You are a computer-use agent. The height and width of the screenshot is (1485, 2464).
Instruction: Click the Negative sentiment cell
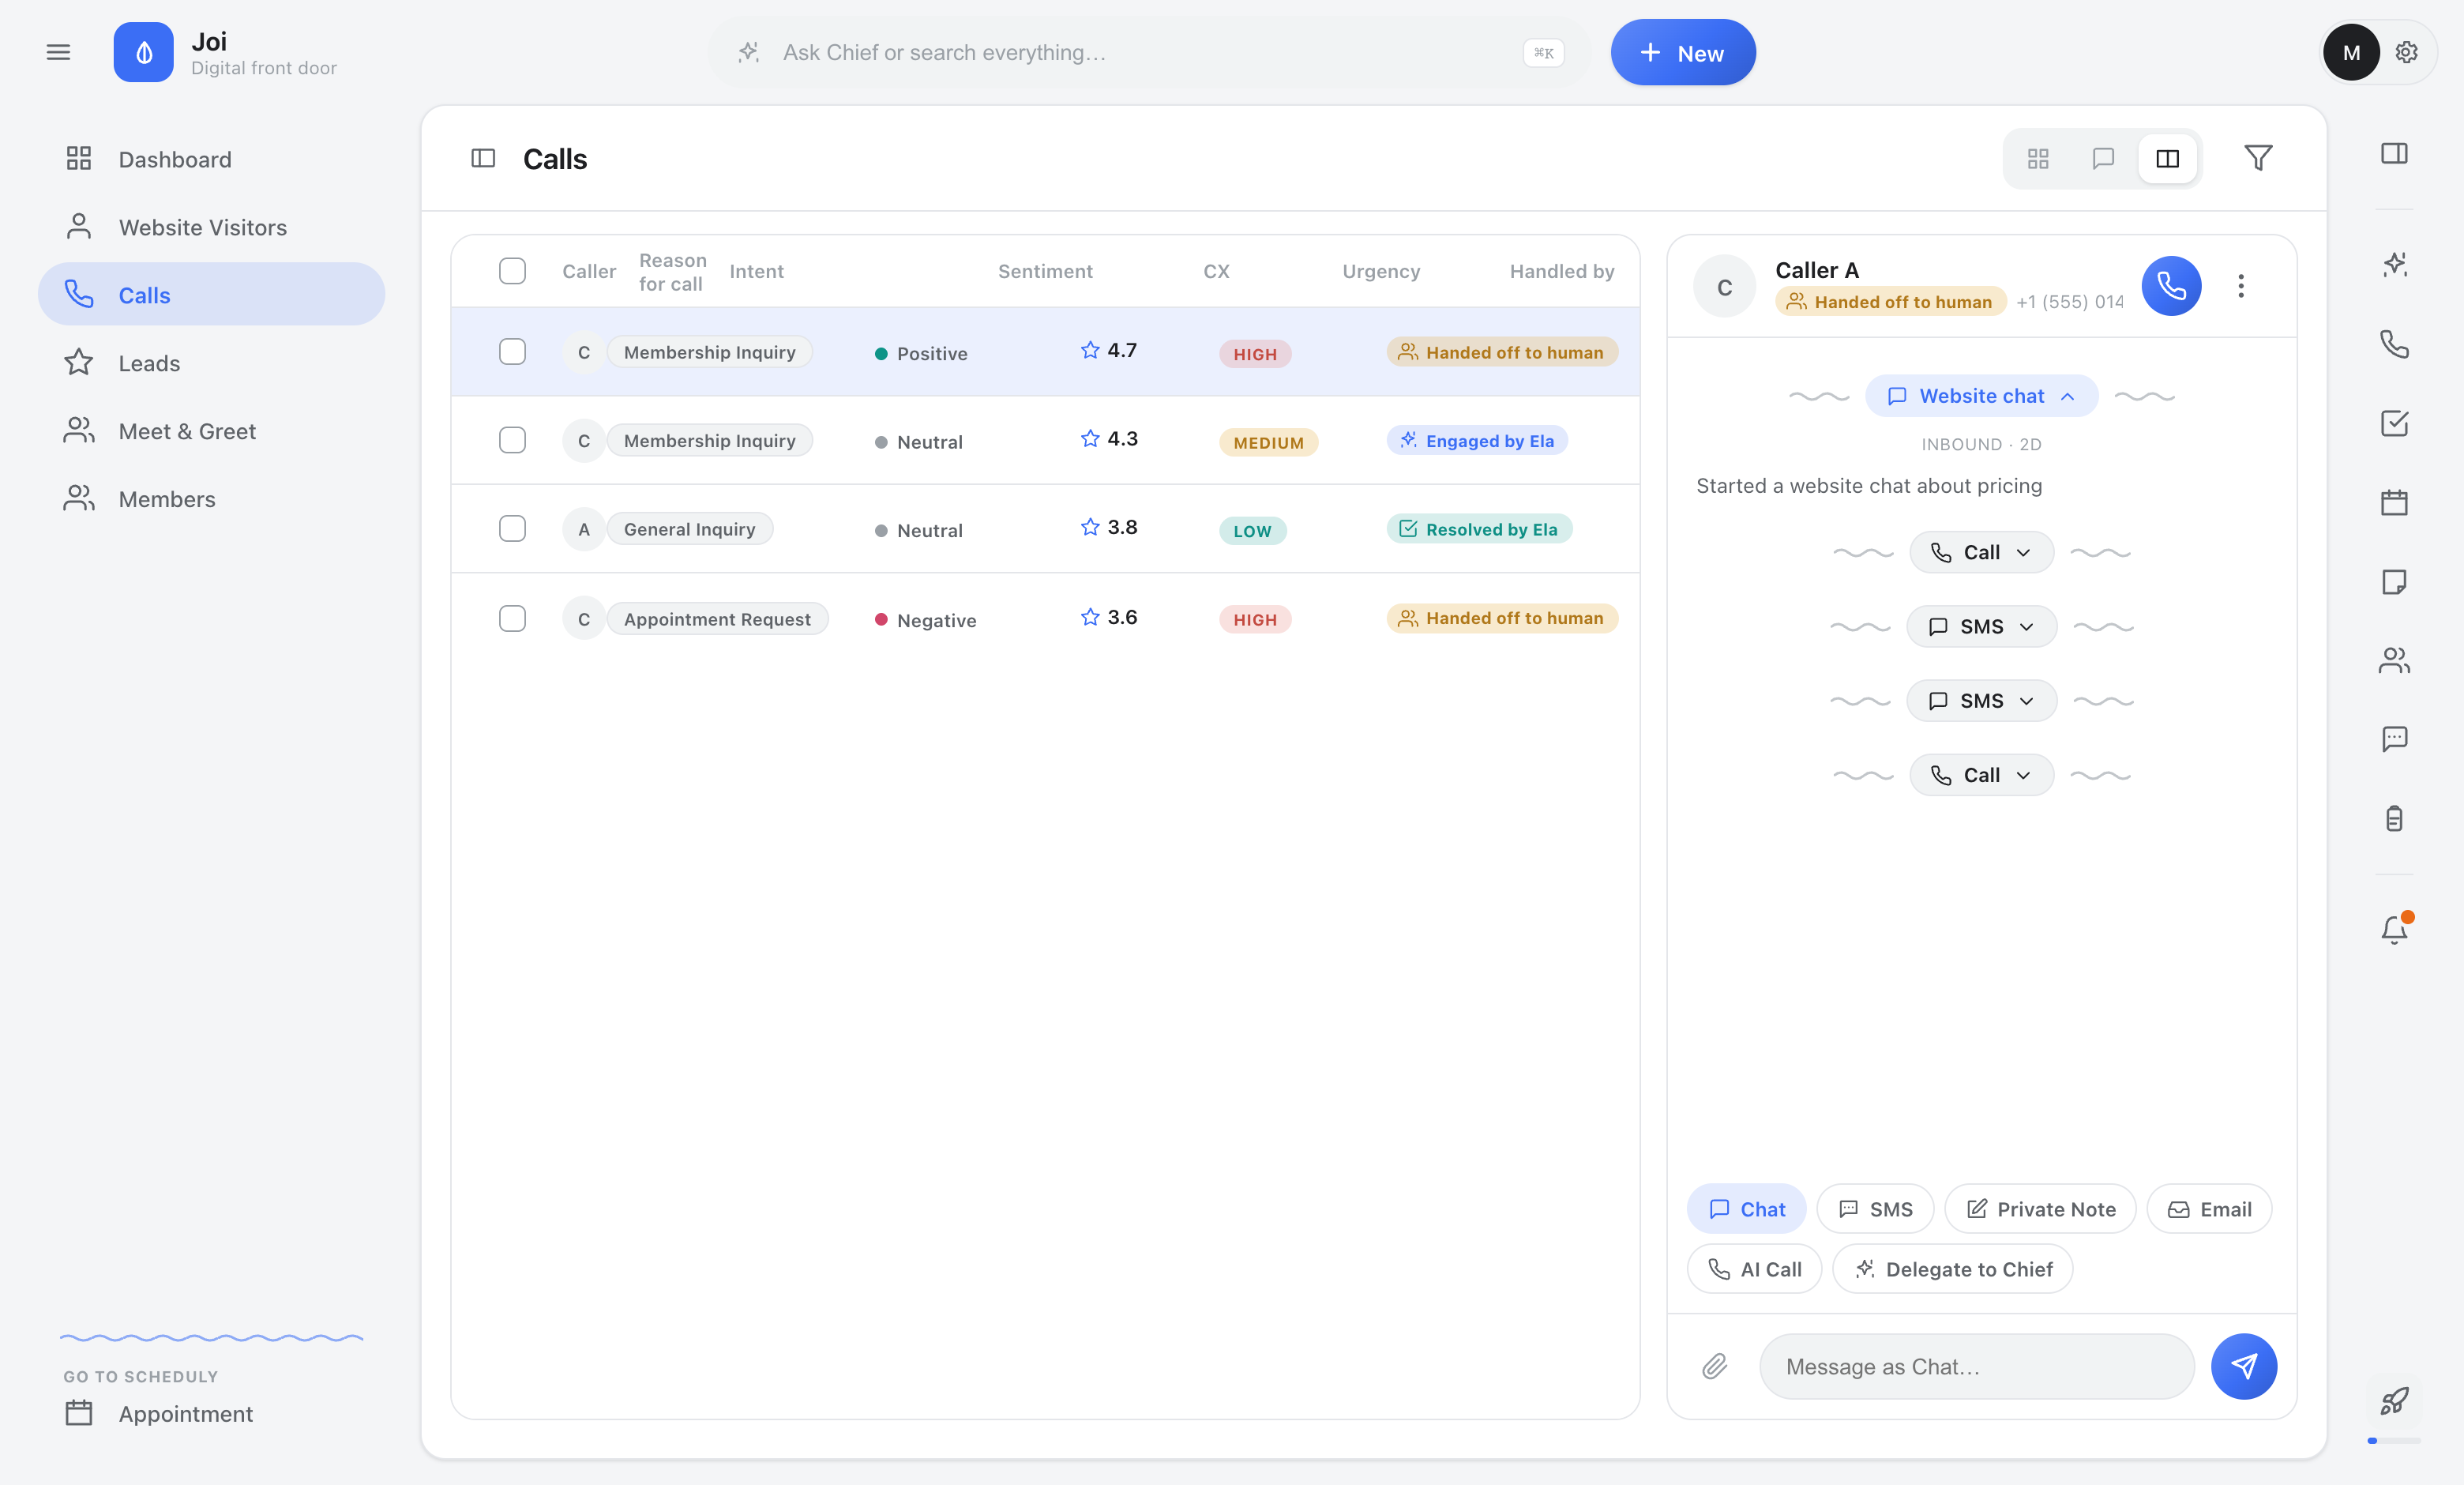(925, 620)
